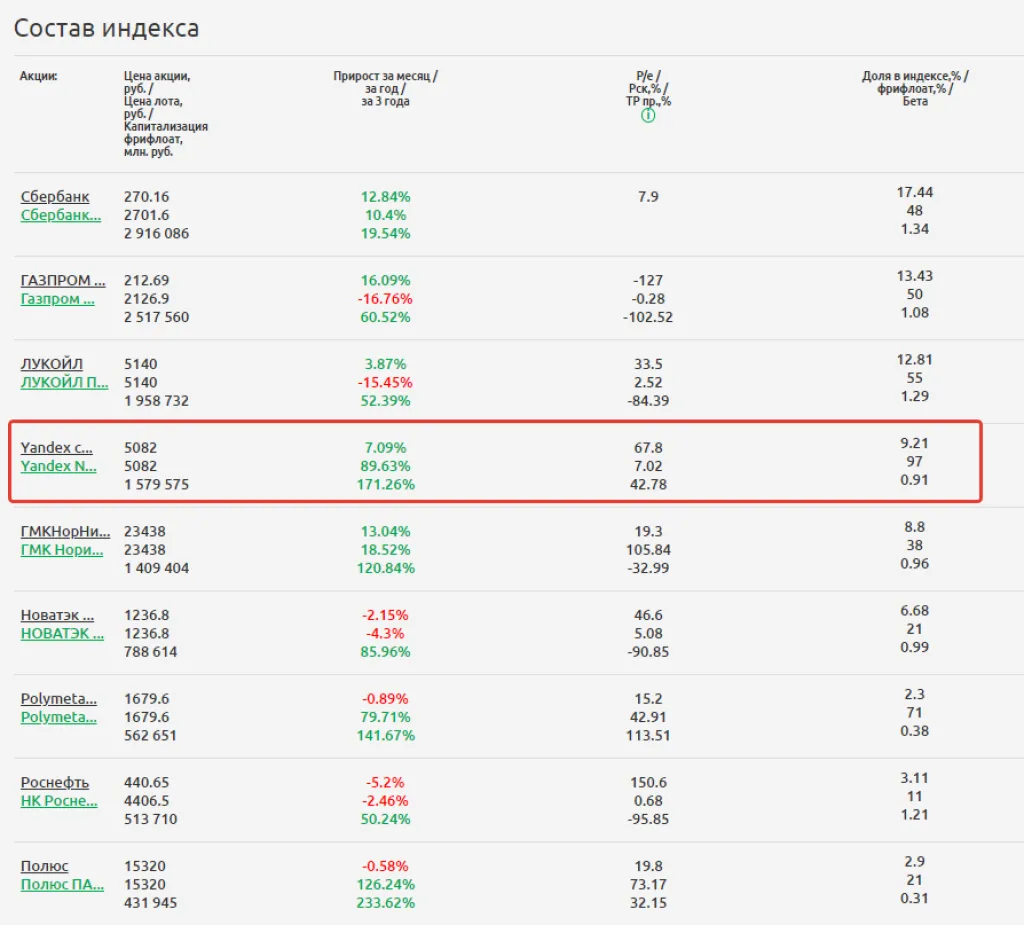Image resolution: width=1024 pixels, height=925 pixels.
Task: Open the green НК Росне... link
Action: pyautogui.click(x=59, y=800)
